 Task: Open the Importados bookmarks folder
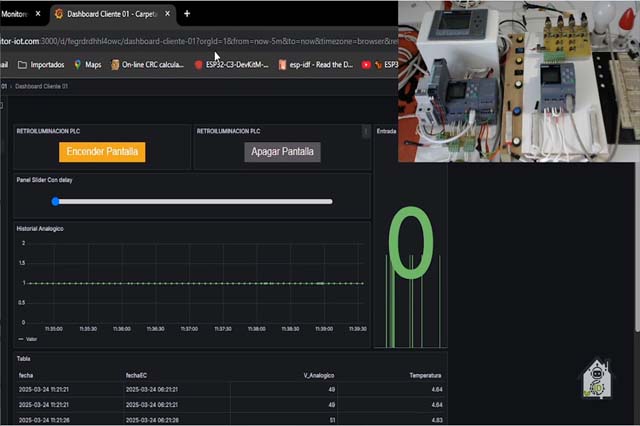coord(40,65)
